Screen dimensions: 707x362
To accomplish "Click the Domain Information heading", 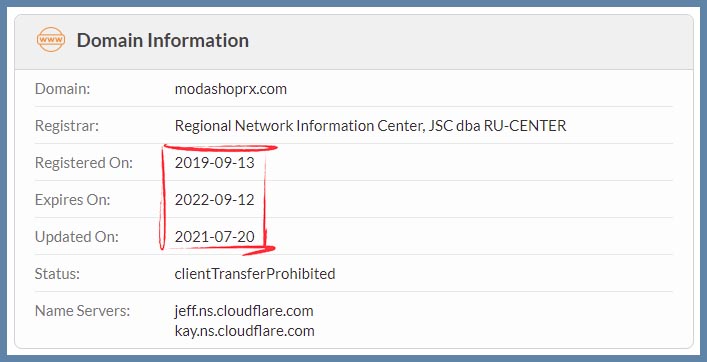I will (x=163, y=40).
